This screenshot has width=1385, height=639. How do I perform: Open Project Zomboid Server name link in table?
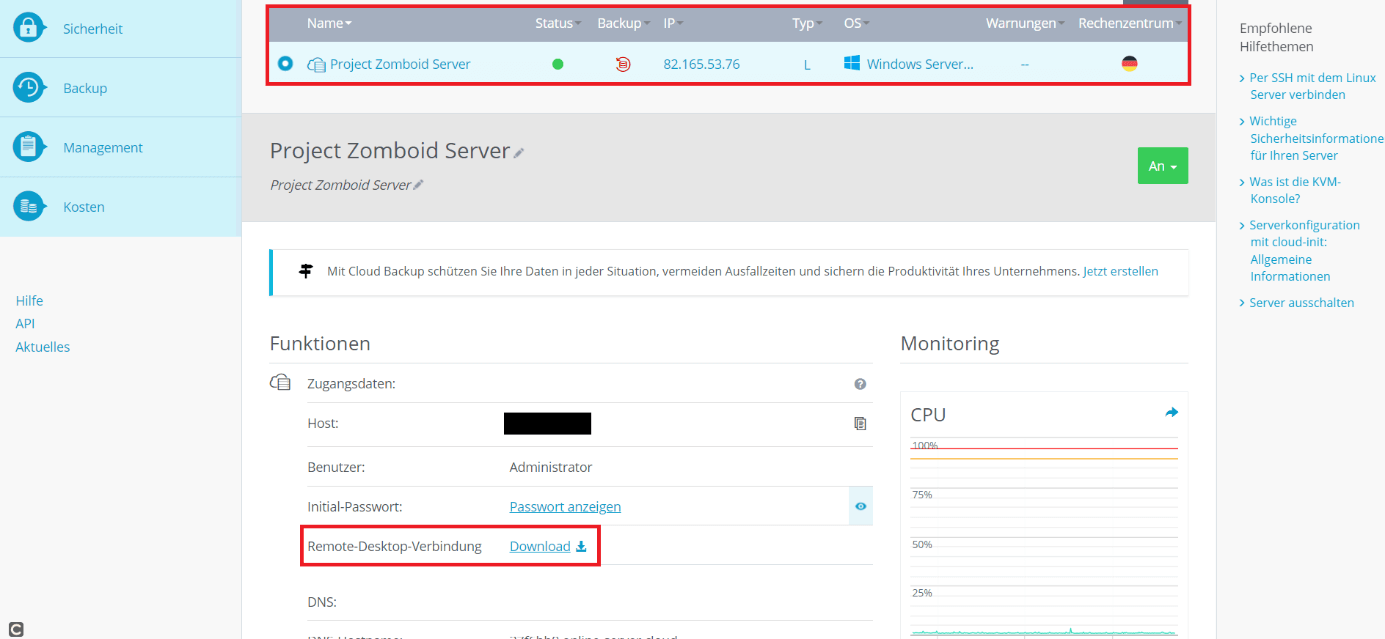(x=400, y=64)
